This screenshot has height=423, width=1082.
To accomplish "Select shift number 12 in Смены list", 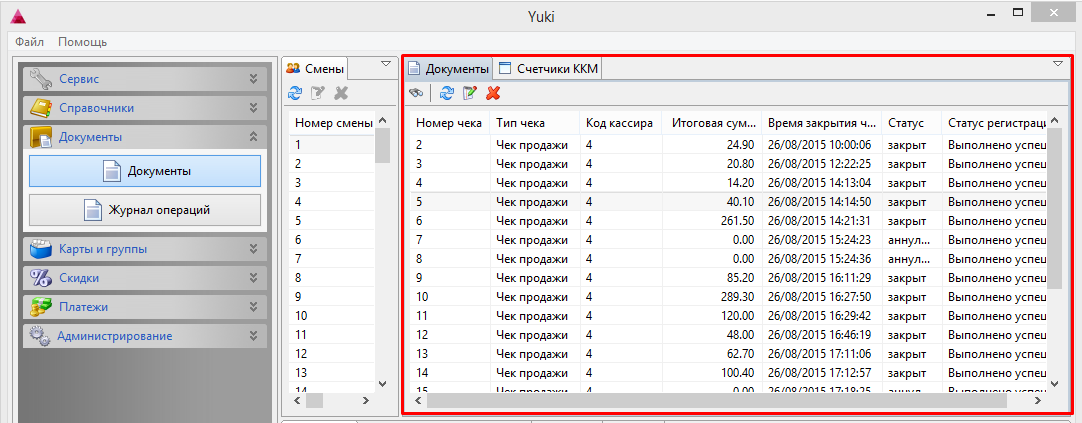I will pos(333,354).
